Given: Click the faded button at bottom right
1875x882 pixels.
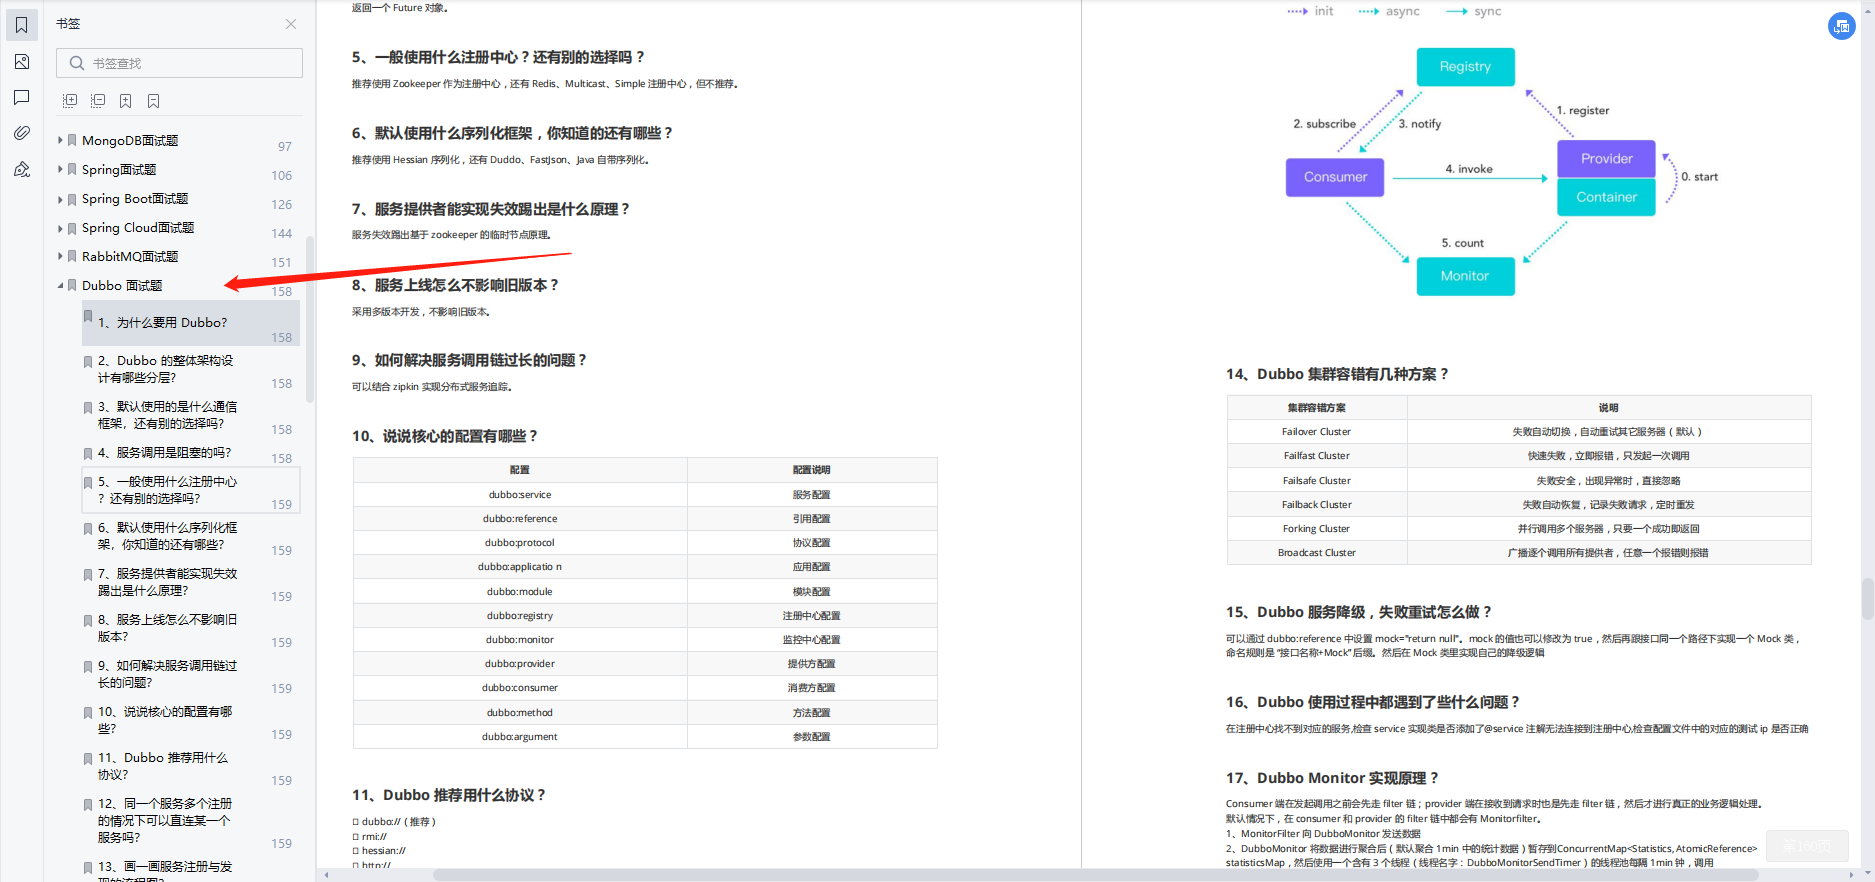Looking at the screenshot, I should [x=1806, y=846].
